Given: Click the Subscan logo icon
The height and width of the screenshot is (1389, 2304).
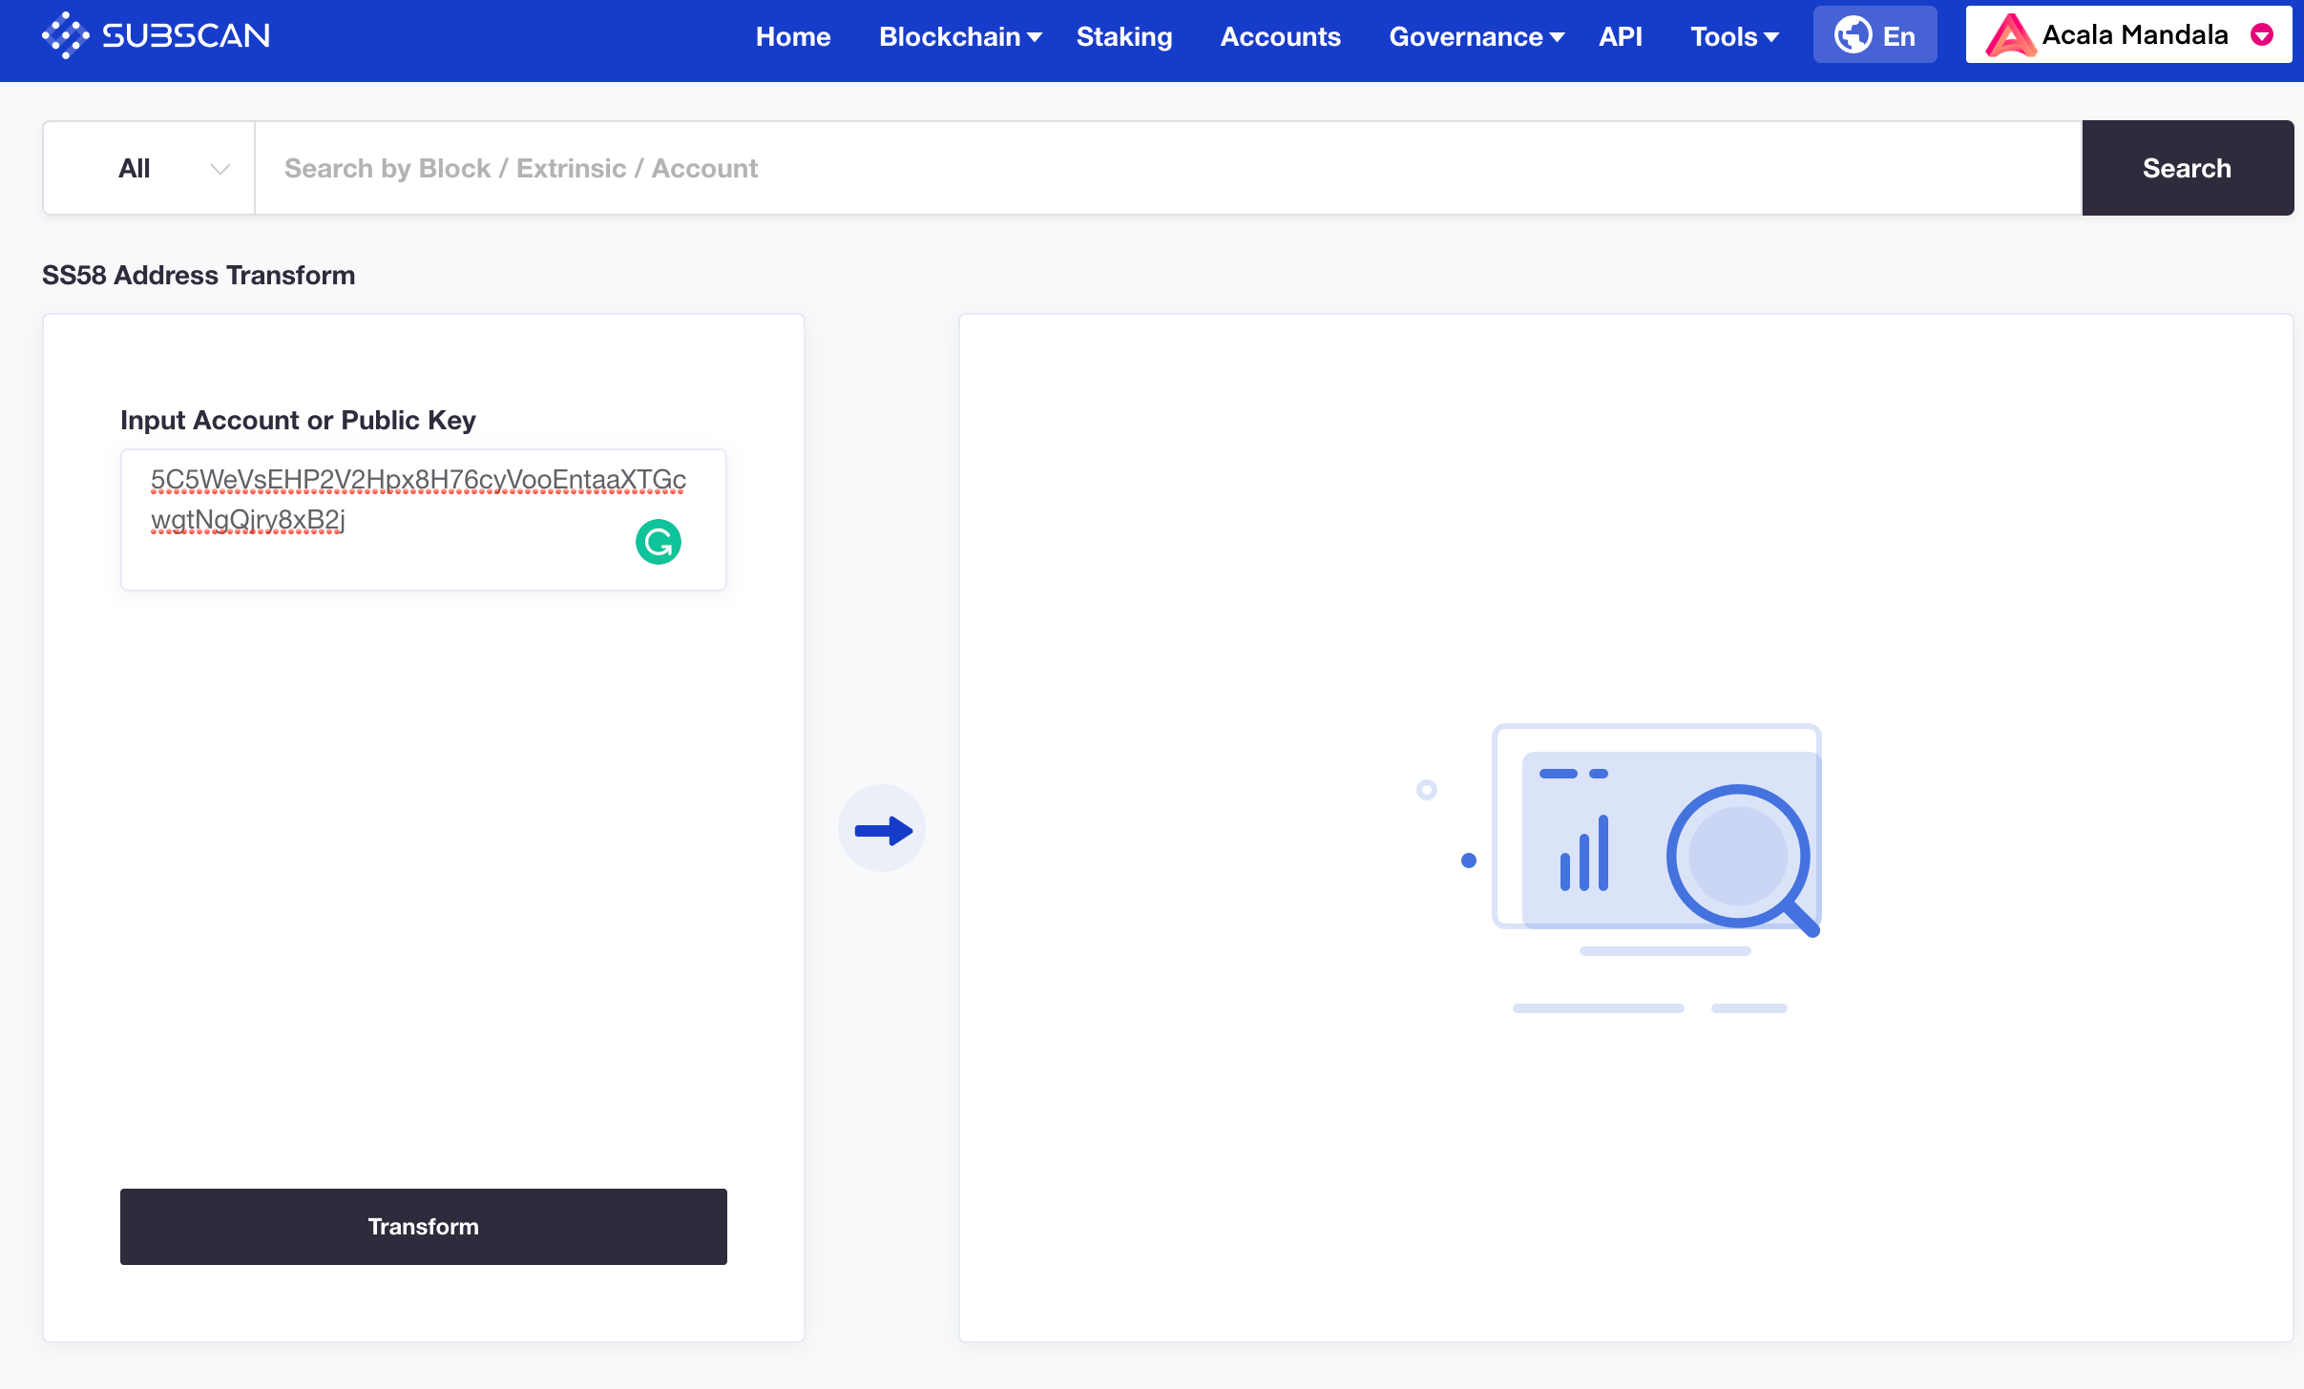Looking at the screenshot, I should pos(65,35).
